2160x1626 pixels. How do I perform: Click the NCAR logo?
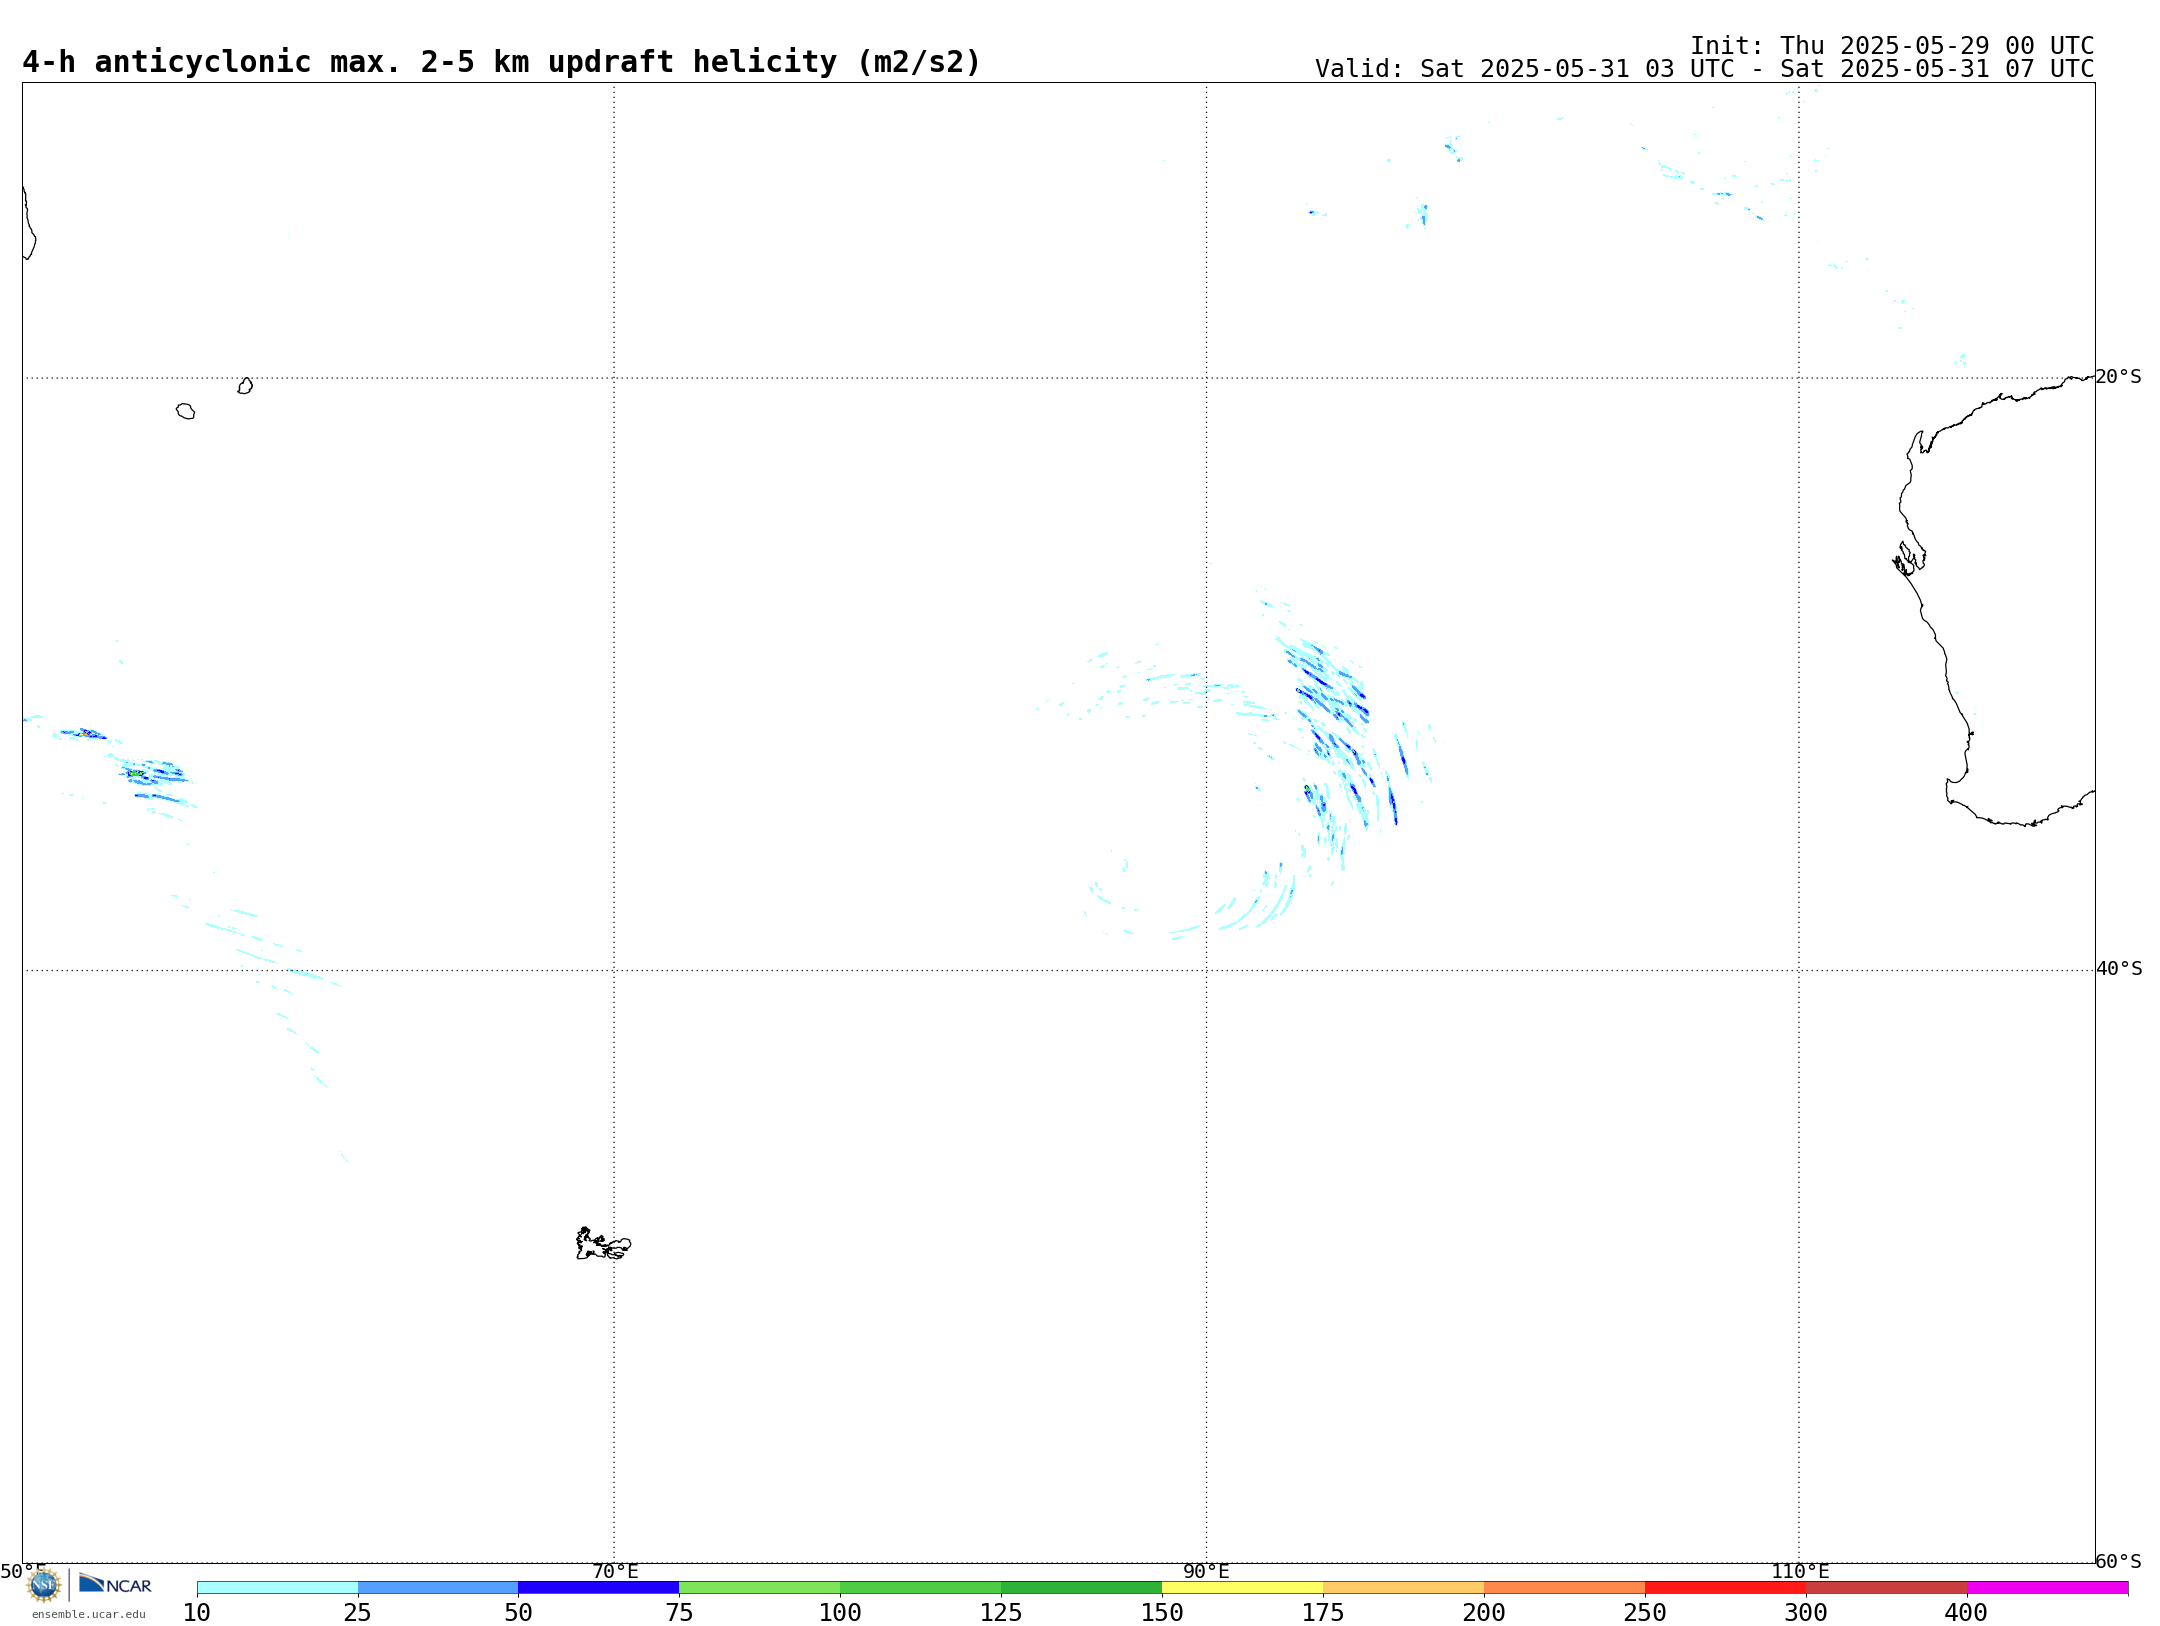pos(115,1584)
